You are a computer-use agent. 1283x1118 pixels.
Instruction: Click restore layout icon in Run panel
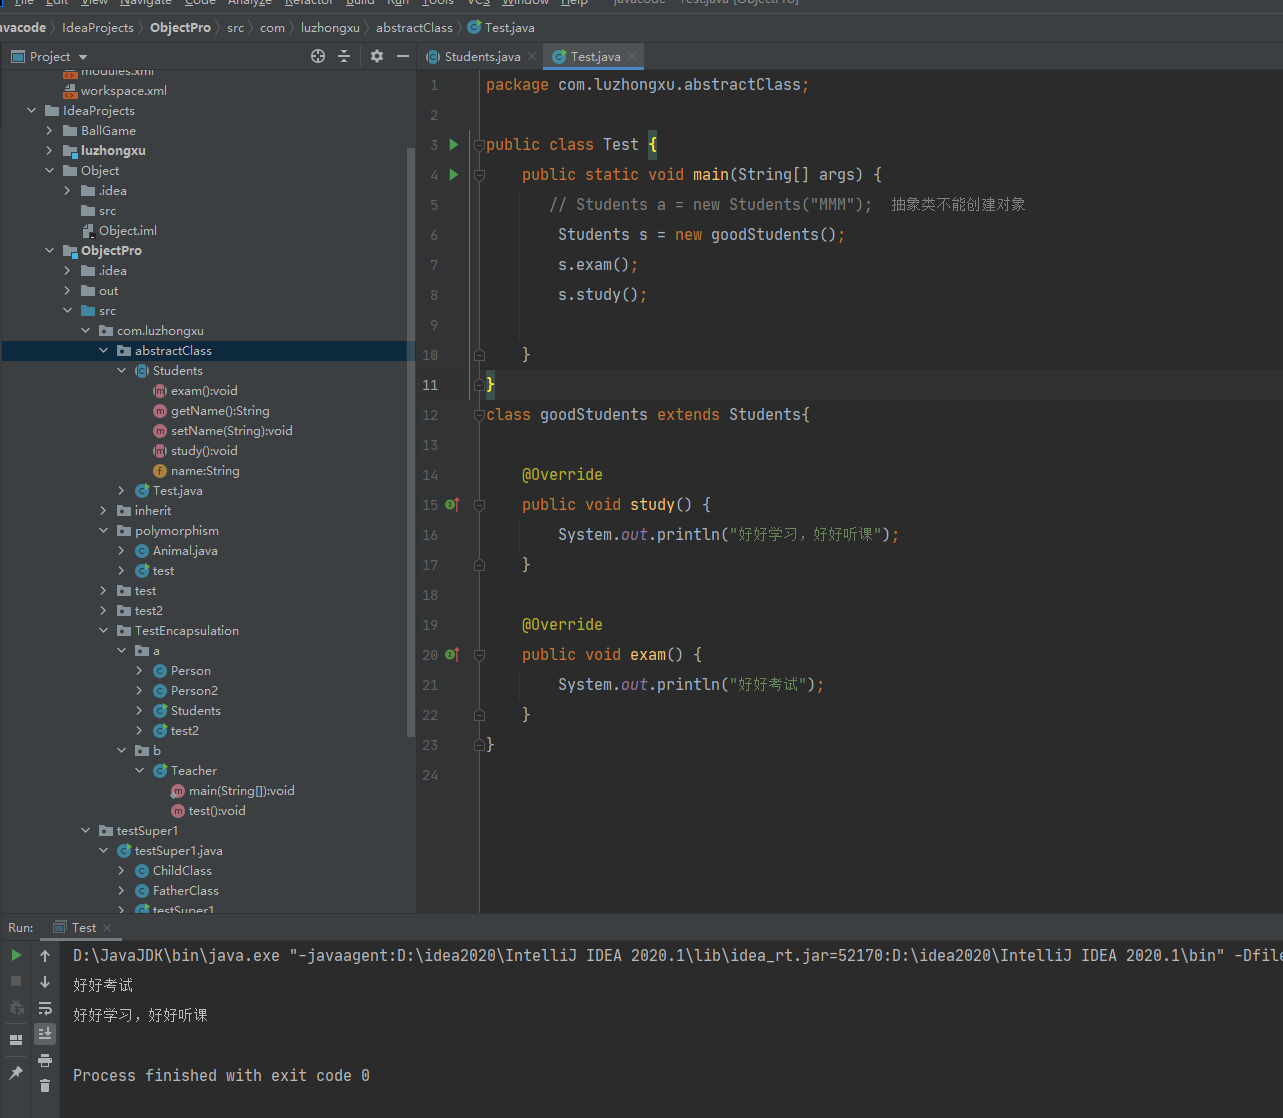tap(16, 1040)
